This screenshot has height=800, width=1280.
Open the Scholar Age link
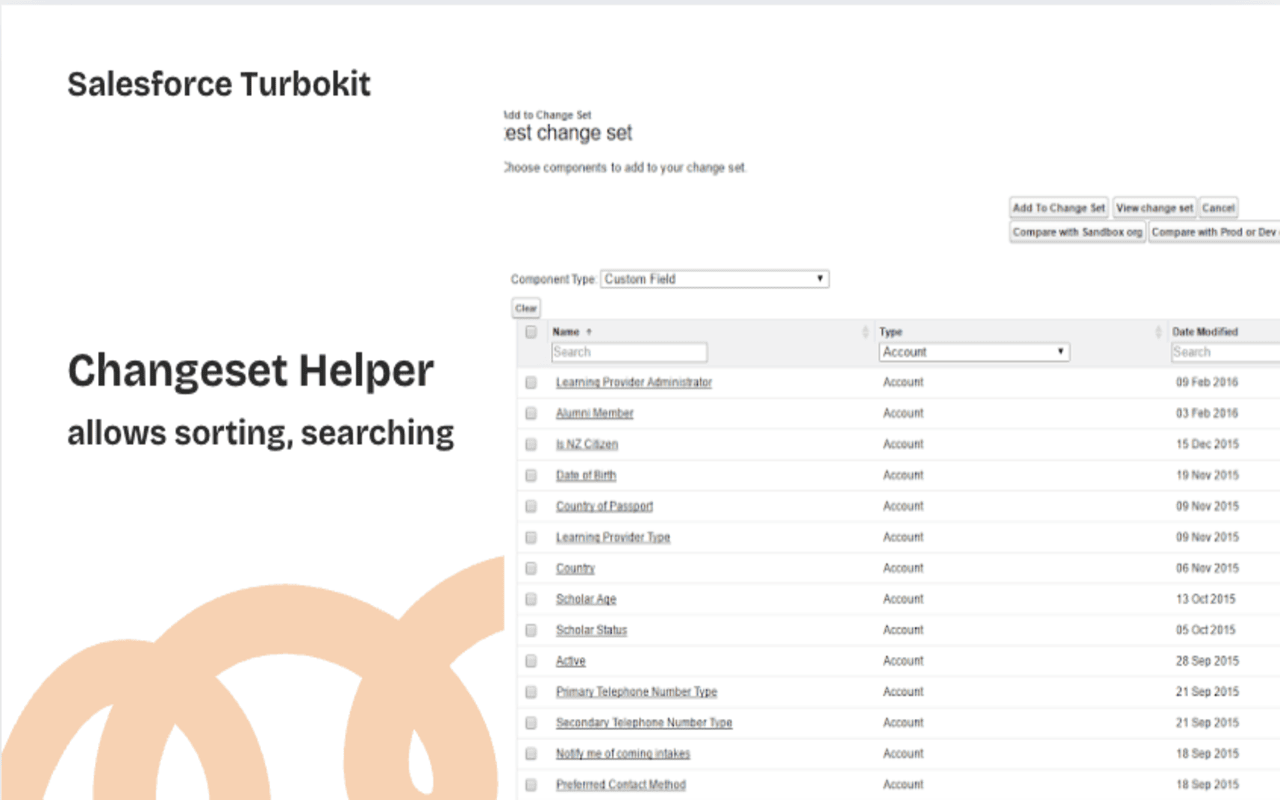tap(586, 600)
